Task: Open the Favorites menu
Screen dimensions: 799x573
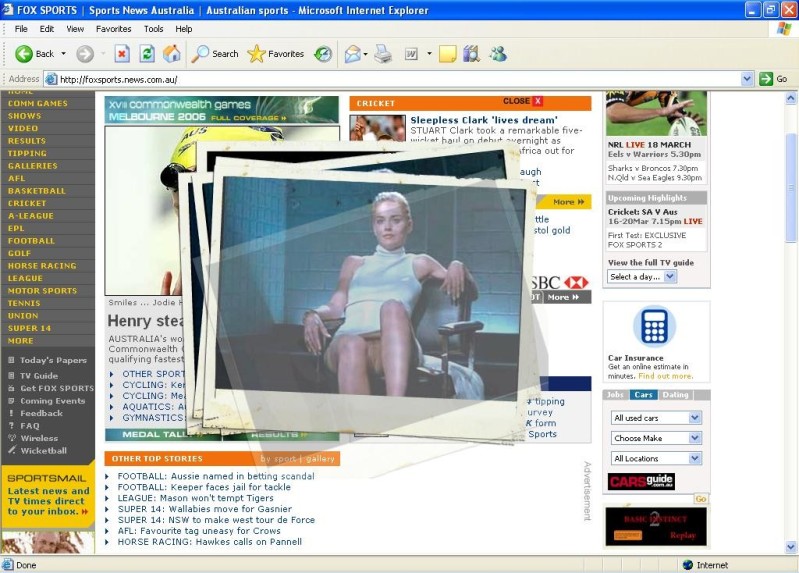Action: click(114, 29)
